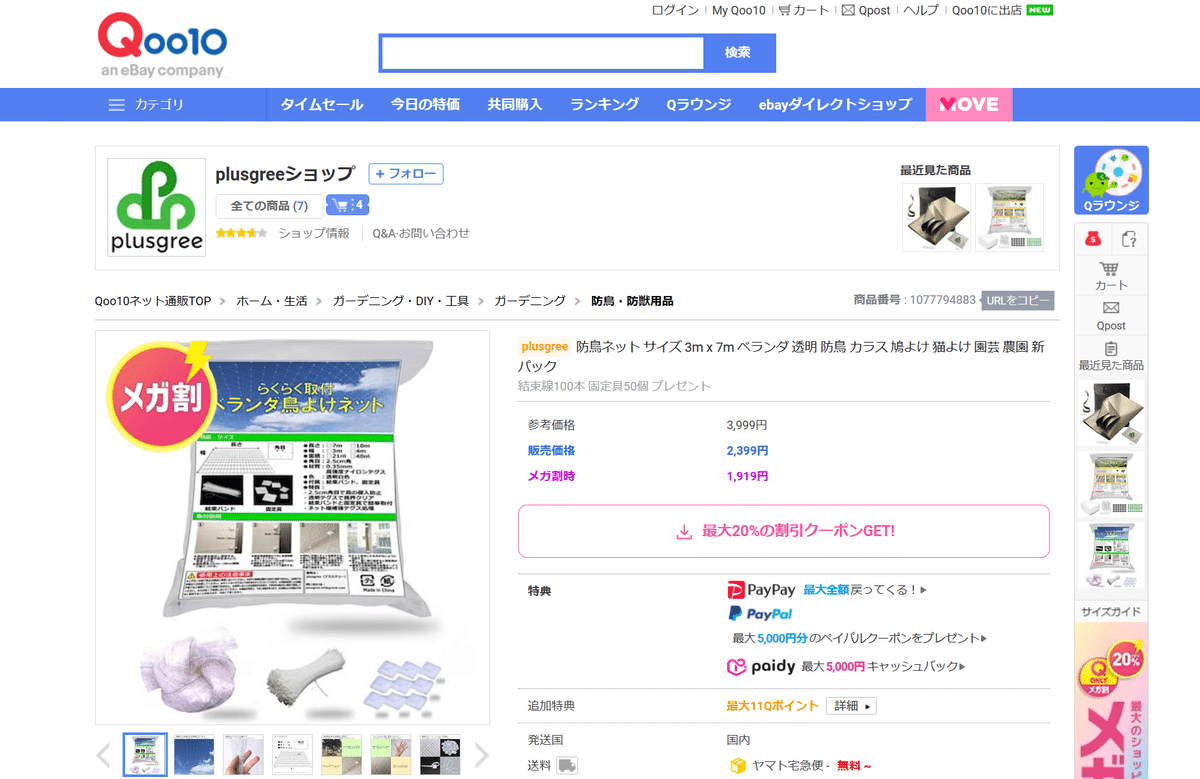The image size is (1200, 779).
Task: Go to Qoo10ネット通販TOP breadcrumb
Action: point(153,301)
